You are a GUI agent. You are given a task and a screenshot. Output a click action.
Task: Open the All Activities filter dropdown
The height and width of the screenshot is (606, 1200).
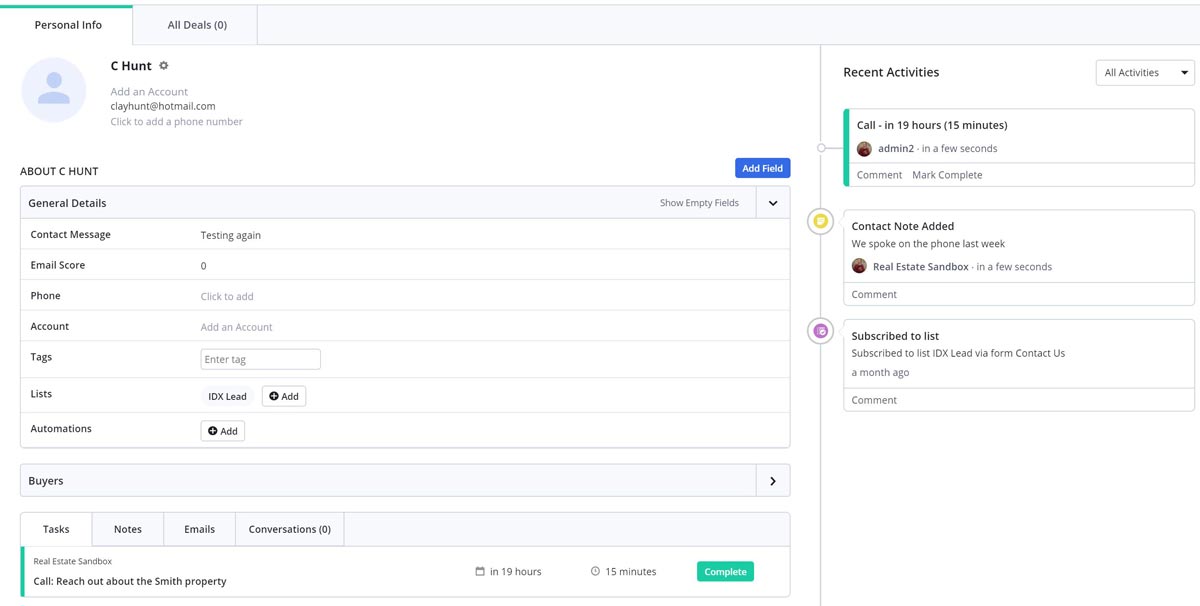[1145, 73]
